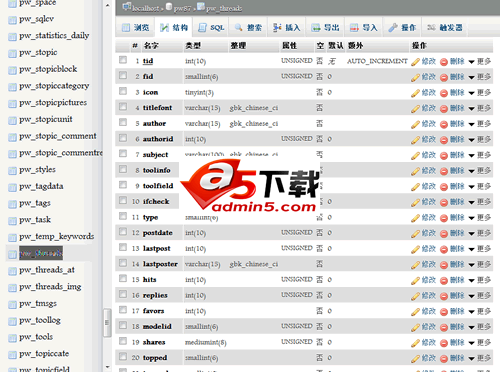Expand 更多 menu for toolfield row
Screen dimensions: 500x372
(480, 187)
